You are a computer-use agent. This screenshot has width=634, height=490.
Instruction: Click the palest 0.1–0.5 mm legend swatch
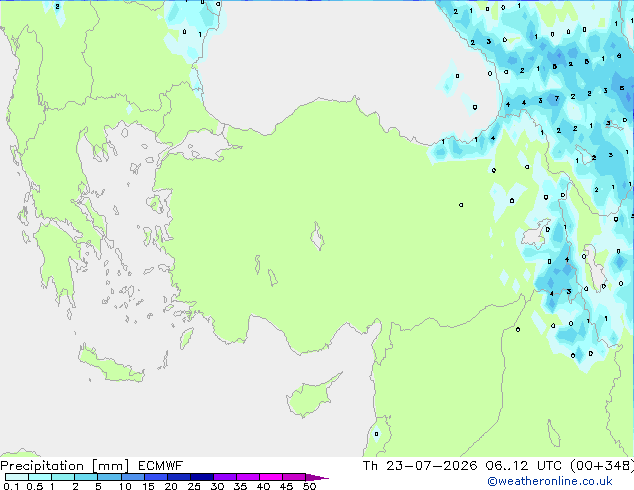tap(17, 477)
